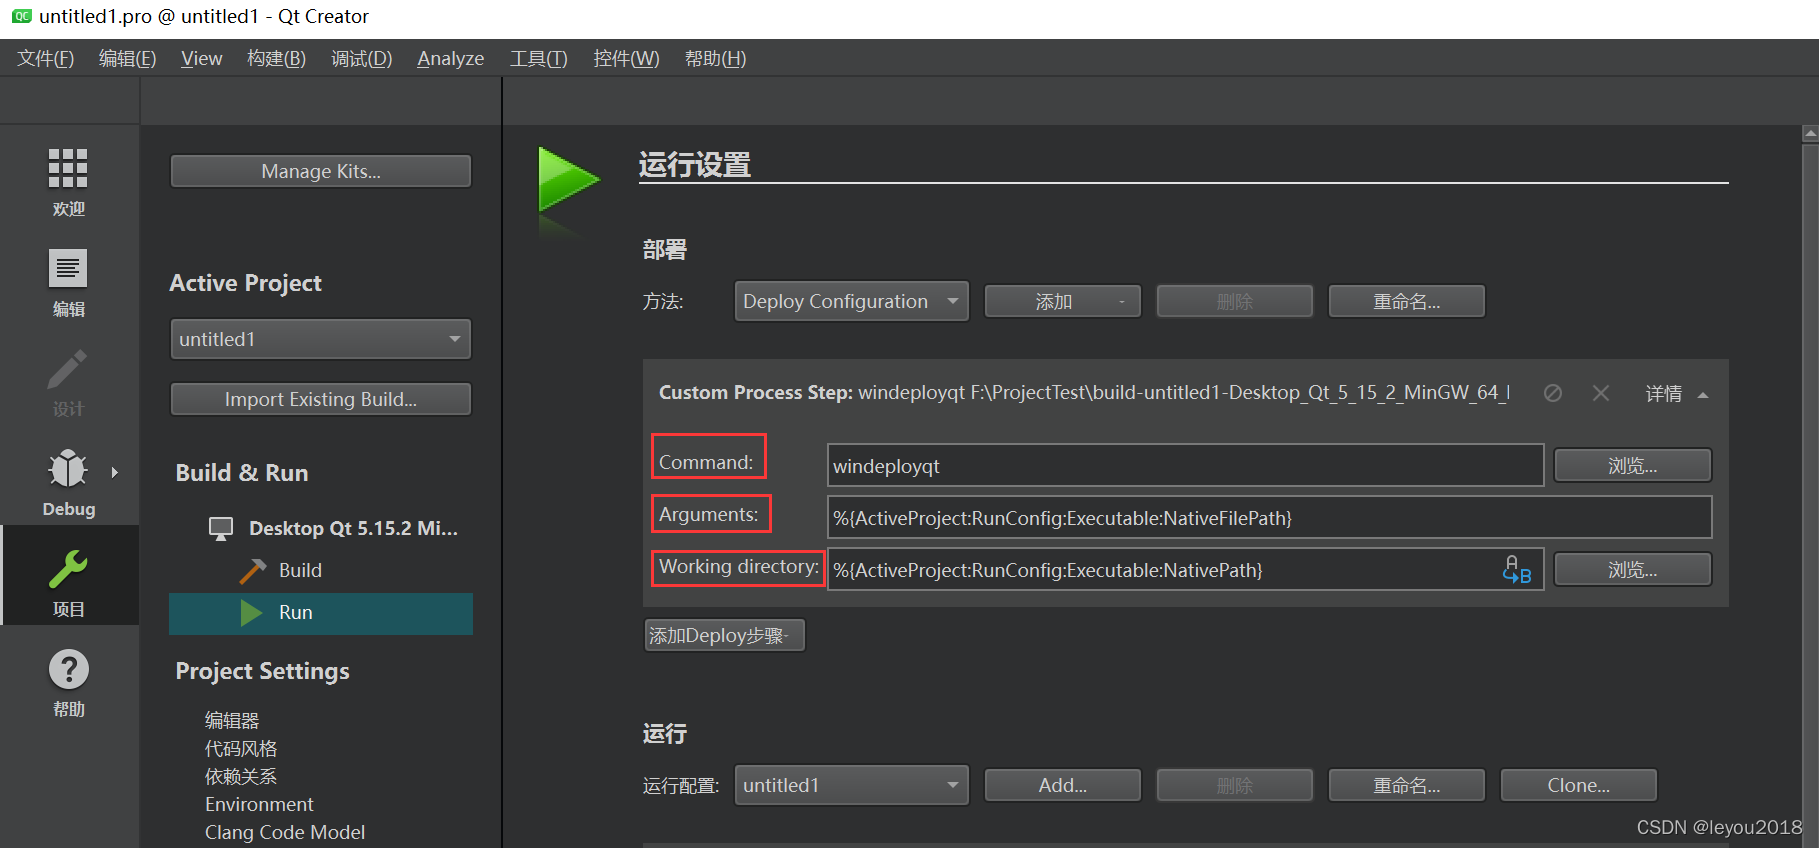Click the disabled 删除 button in deploy section
Viewport: 1819px width, 848px height.
pyautogui.click(x=1235, y=301)
